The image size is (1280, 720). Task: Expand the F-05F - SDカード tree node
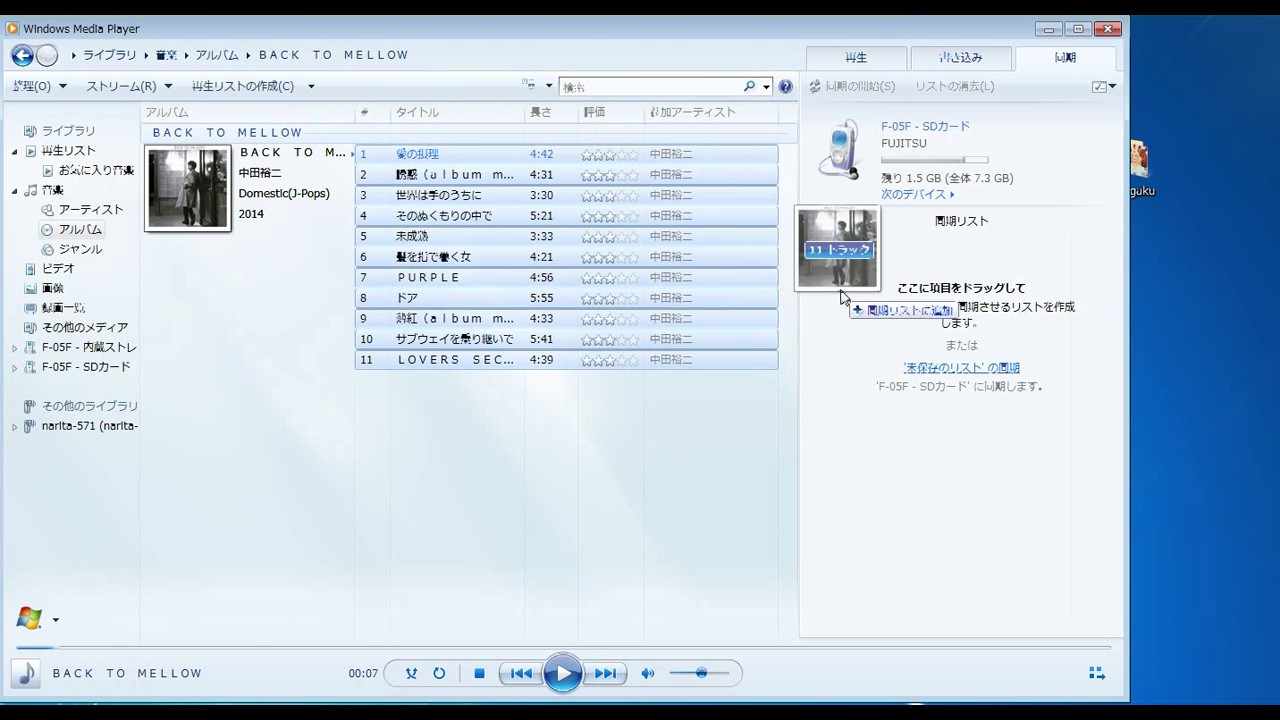pyautogui.click(x=15, y=368)
